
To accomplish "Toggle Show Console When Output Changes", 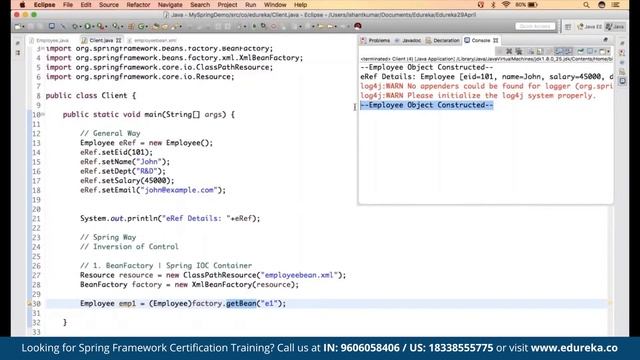I will (559, 51).
